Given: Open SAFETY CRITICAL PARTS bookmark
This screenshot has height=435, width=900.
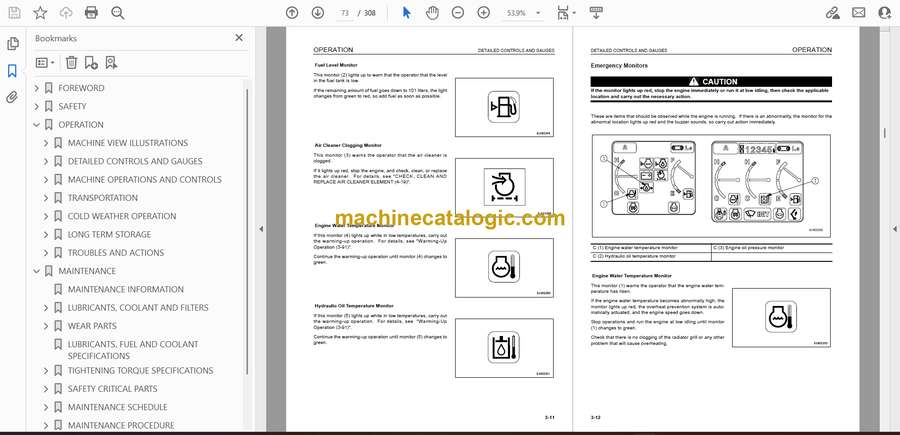Looking at the screenshot, I should 112,389.
